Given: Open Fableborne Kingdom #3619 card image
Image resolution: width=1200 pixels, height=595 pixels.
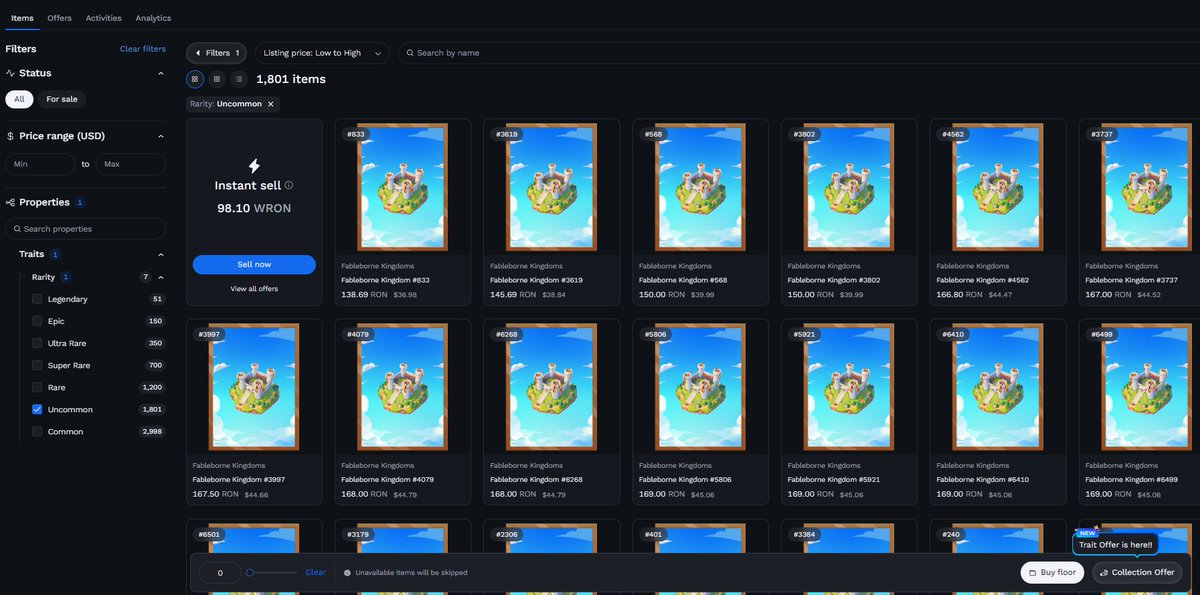Looking at the screenshot, I should [551, 187].
